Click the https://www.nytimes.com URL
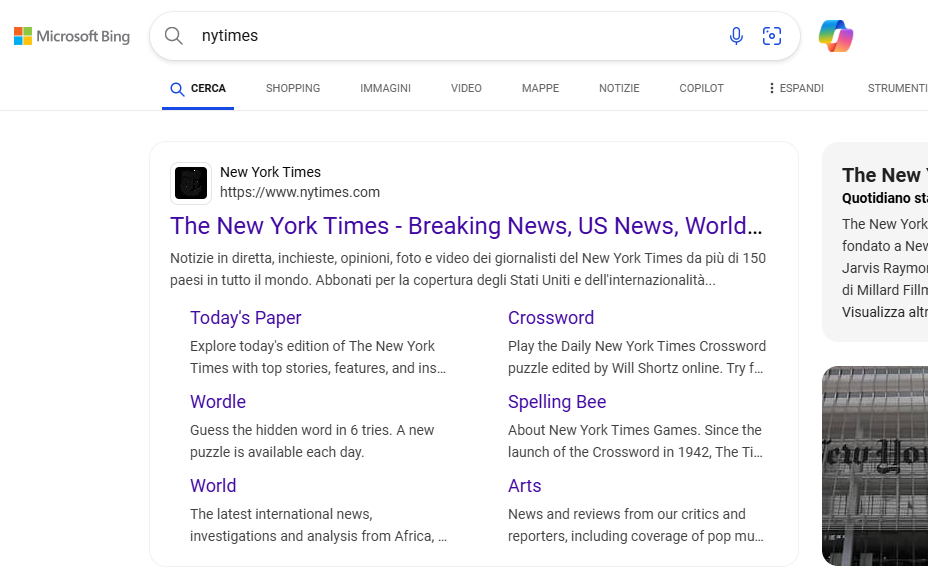The width and height of the screenshot is (928, 582). [300, 192]
